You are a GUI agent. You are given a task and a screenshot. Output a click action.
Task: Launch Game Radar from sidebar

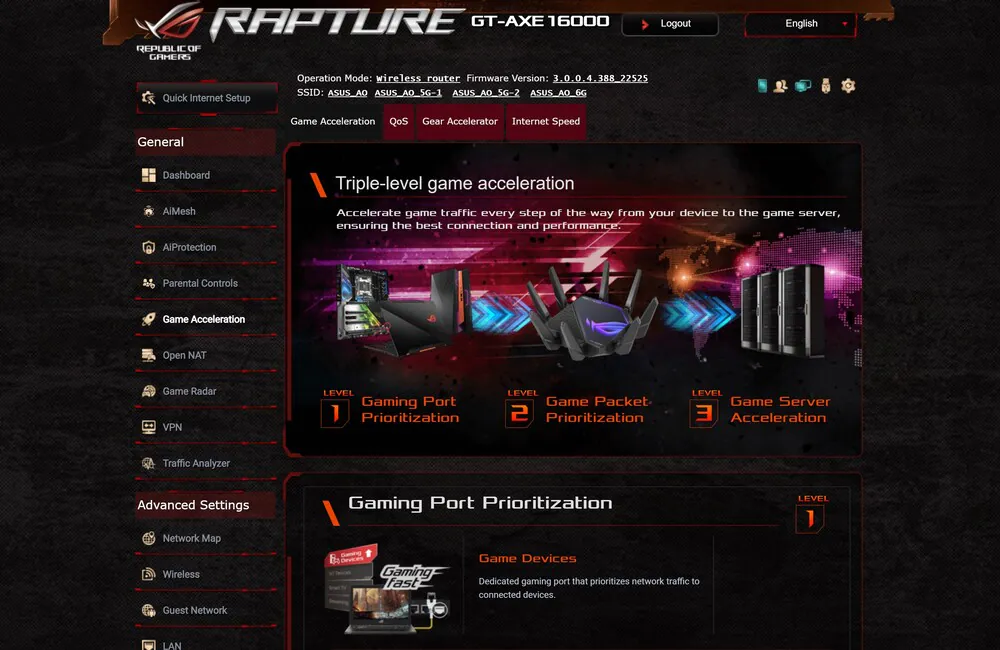(206, 391)
